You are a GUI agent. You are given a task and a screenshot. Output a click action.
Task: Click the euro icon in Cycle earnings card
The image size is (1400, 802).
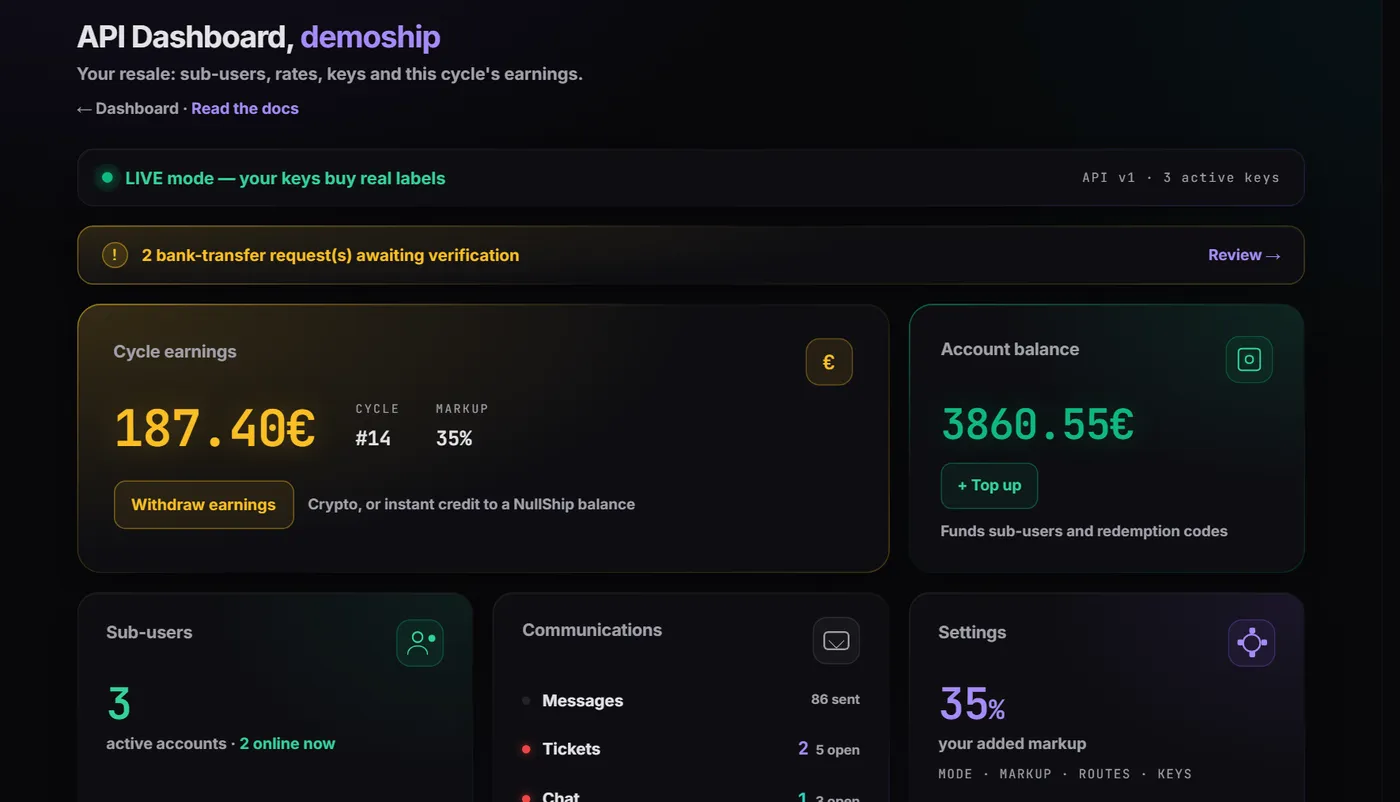829,362
